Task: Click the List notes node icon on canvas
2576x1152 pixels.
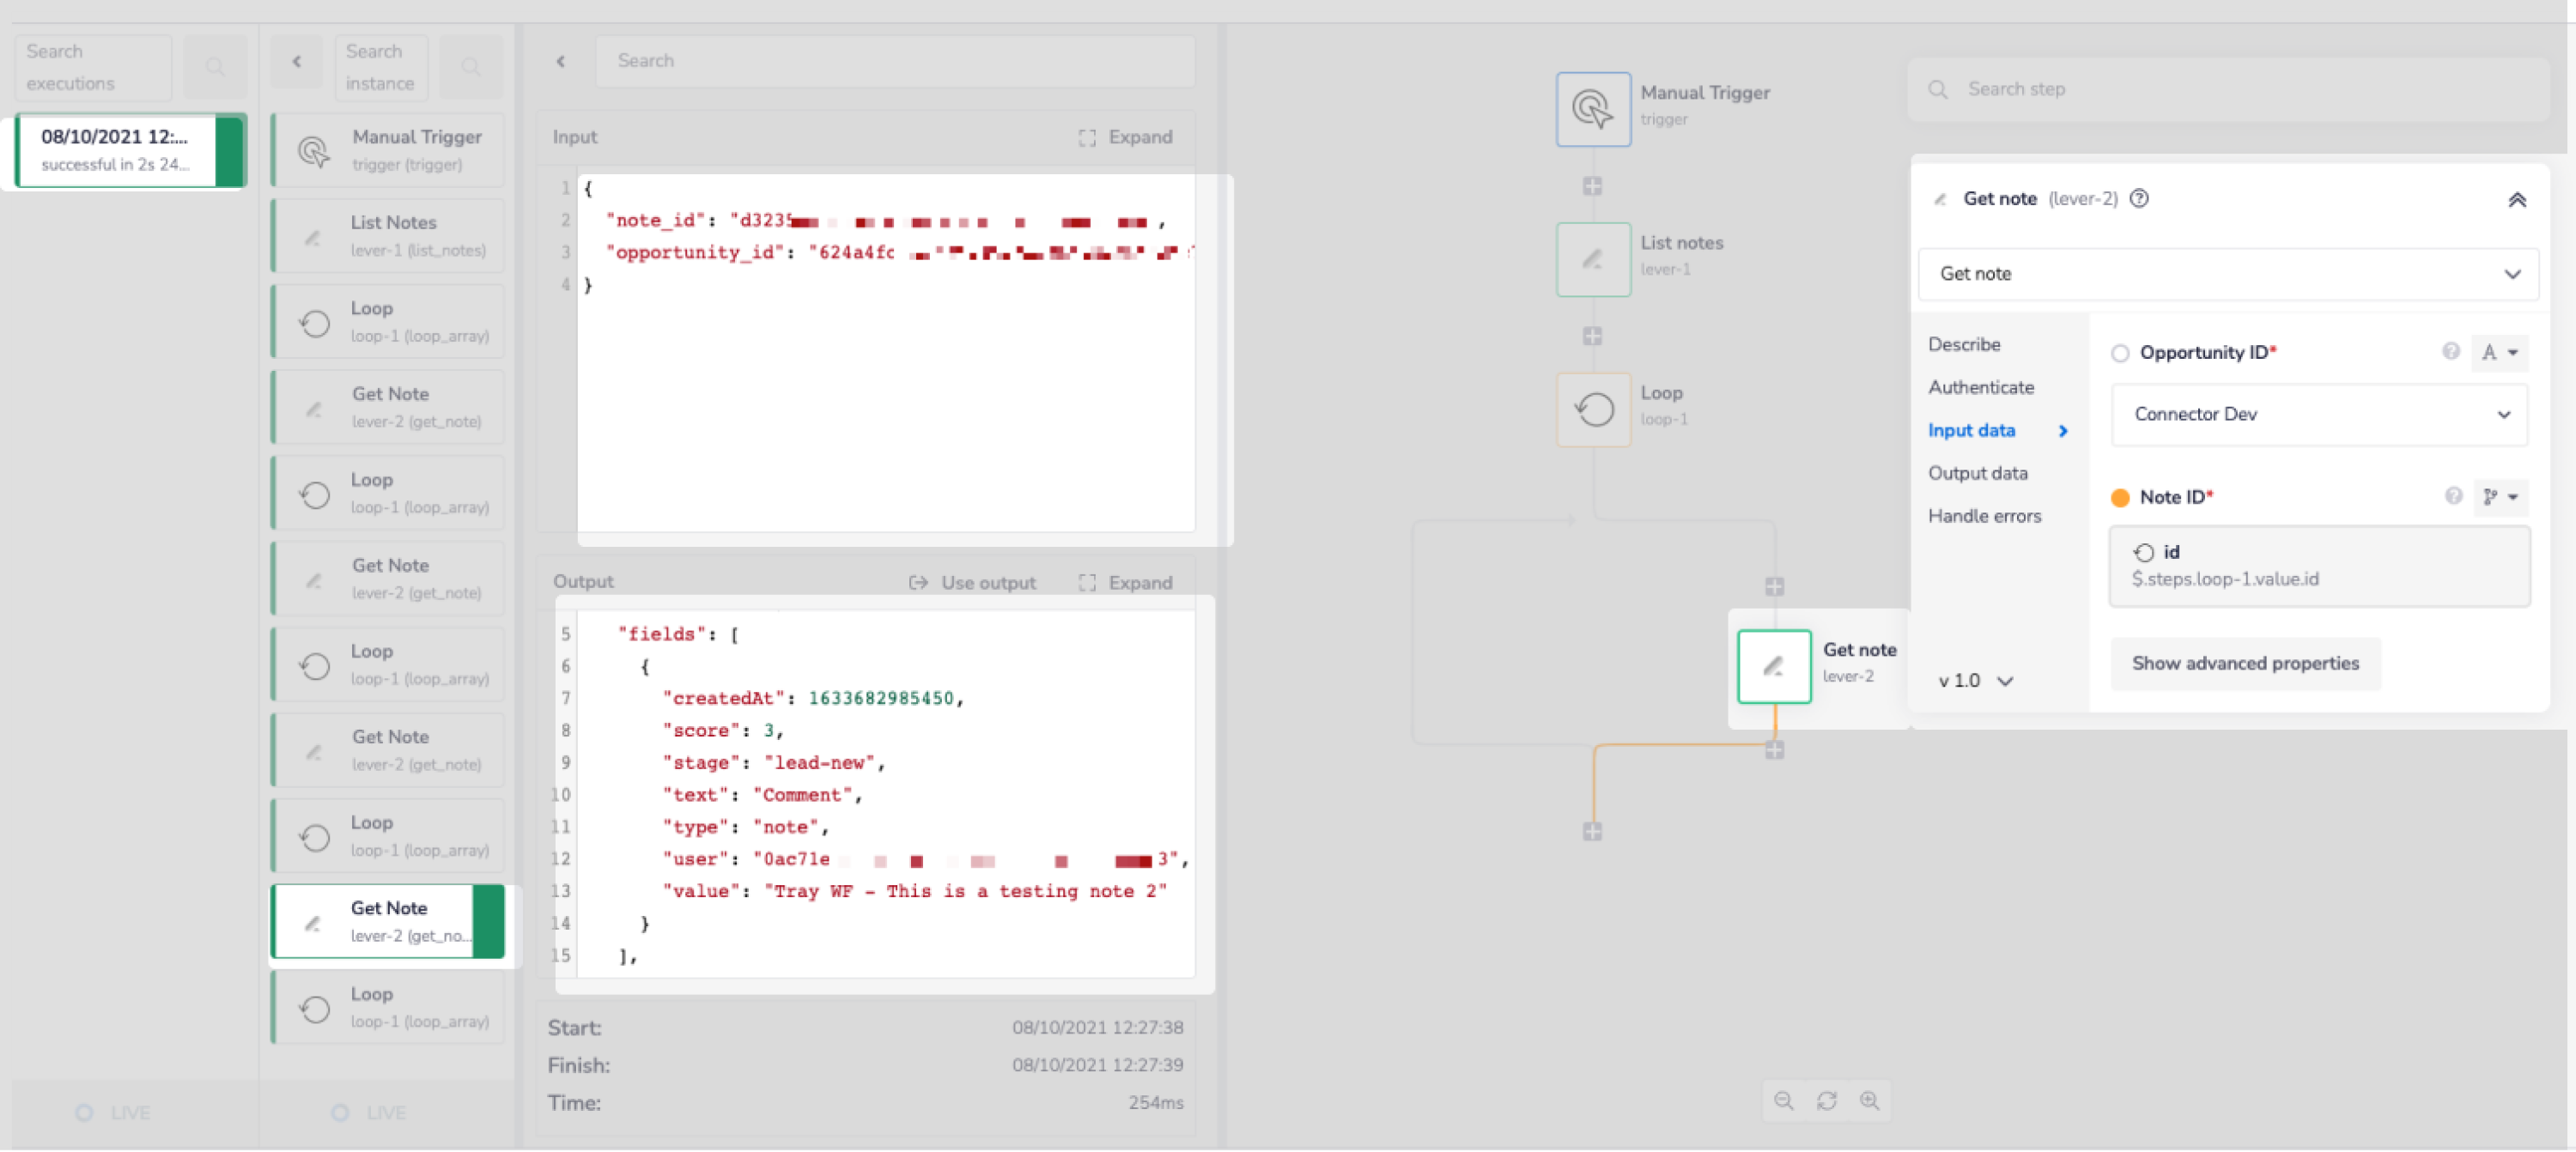Action: 1592,259
